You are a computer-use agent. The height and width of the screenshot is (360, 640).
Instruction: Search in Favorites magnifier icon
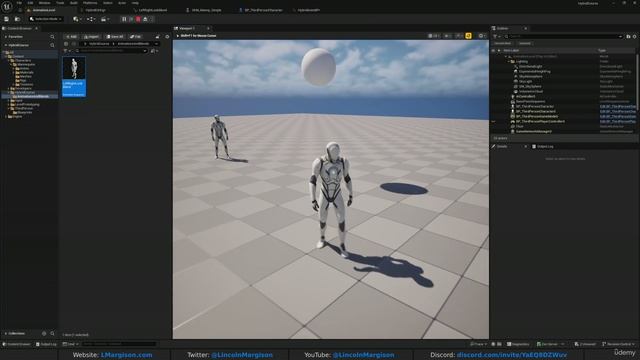pyautogui.click(x=52, y=37)
